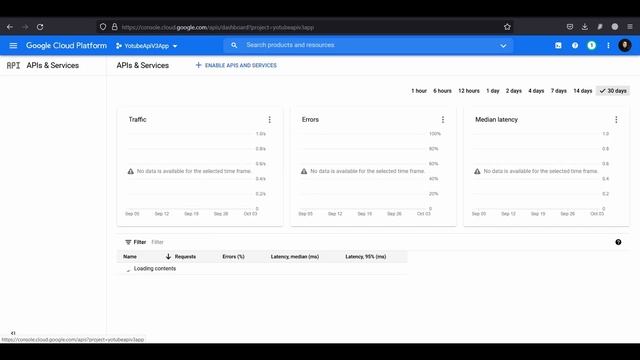Image resolution: width=640 pixels, height=360 pixels.
Task: Sort table by Name column
Action: coord(130,256)
